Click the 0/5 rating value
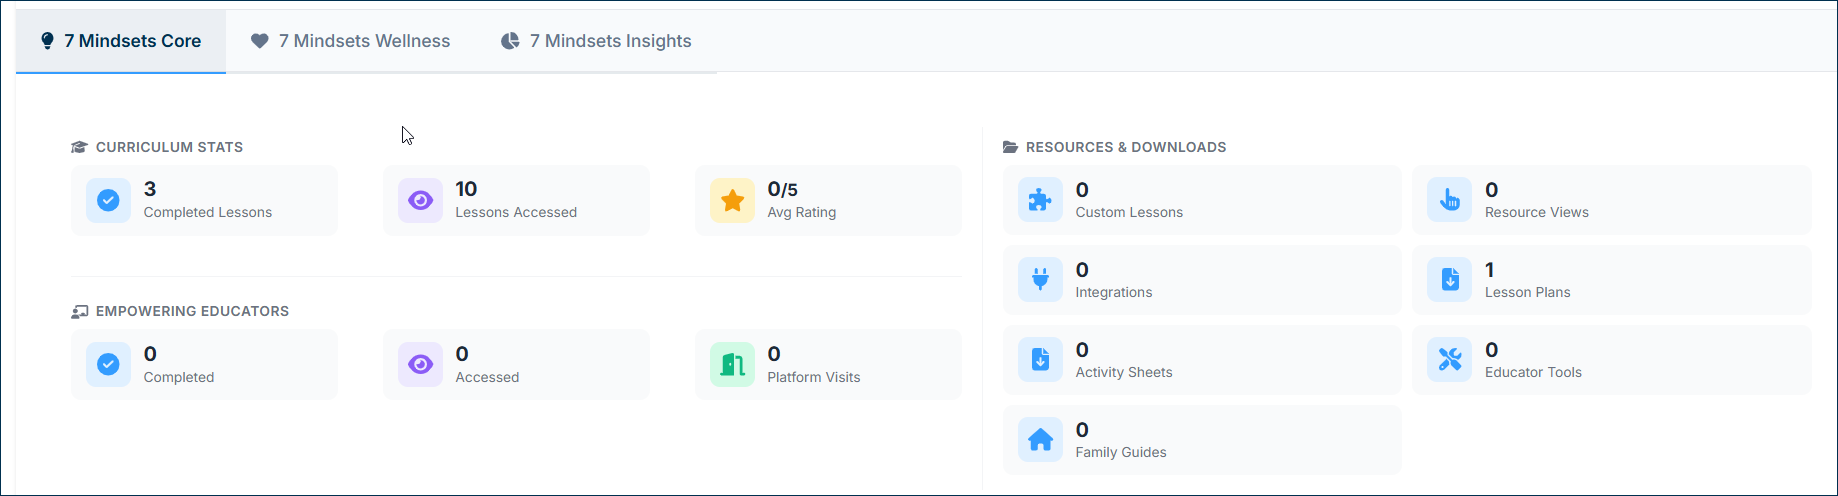 pyautogui.click(x=783, y=189)
